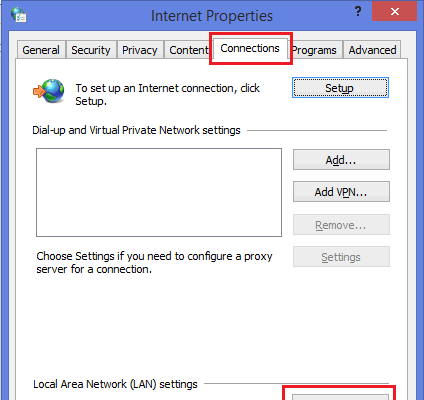This screenshot has height=400, width=424.
Task: Select the Connections tab
Action: [250, 49]
